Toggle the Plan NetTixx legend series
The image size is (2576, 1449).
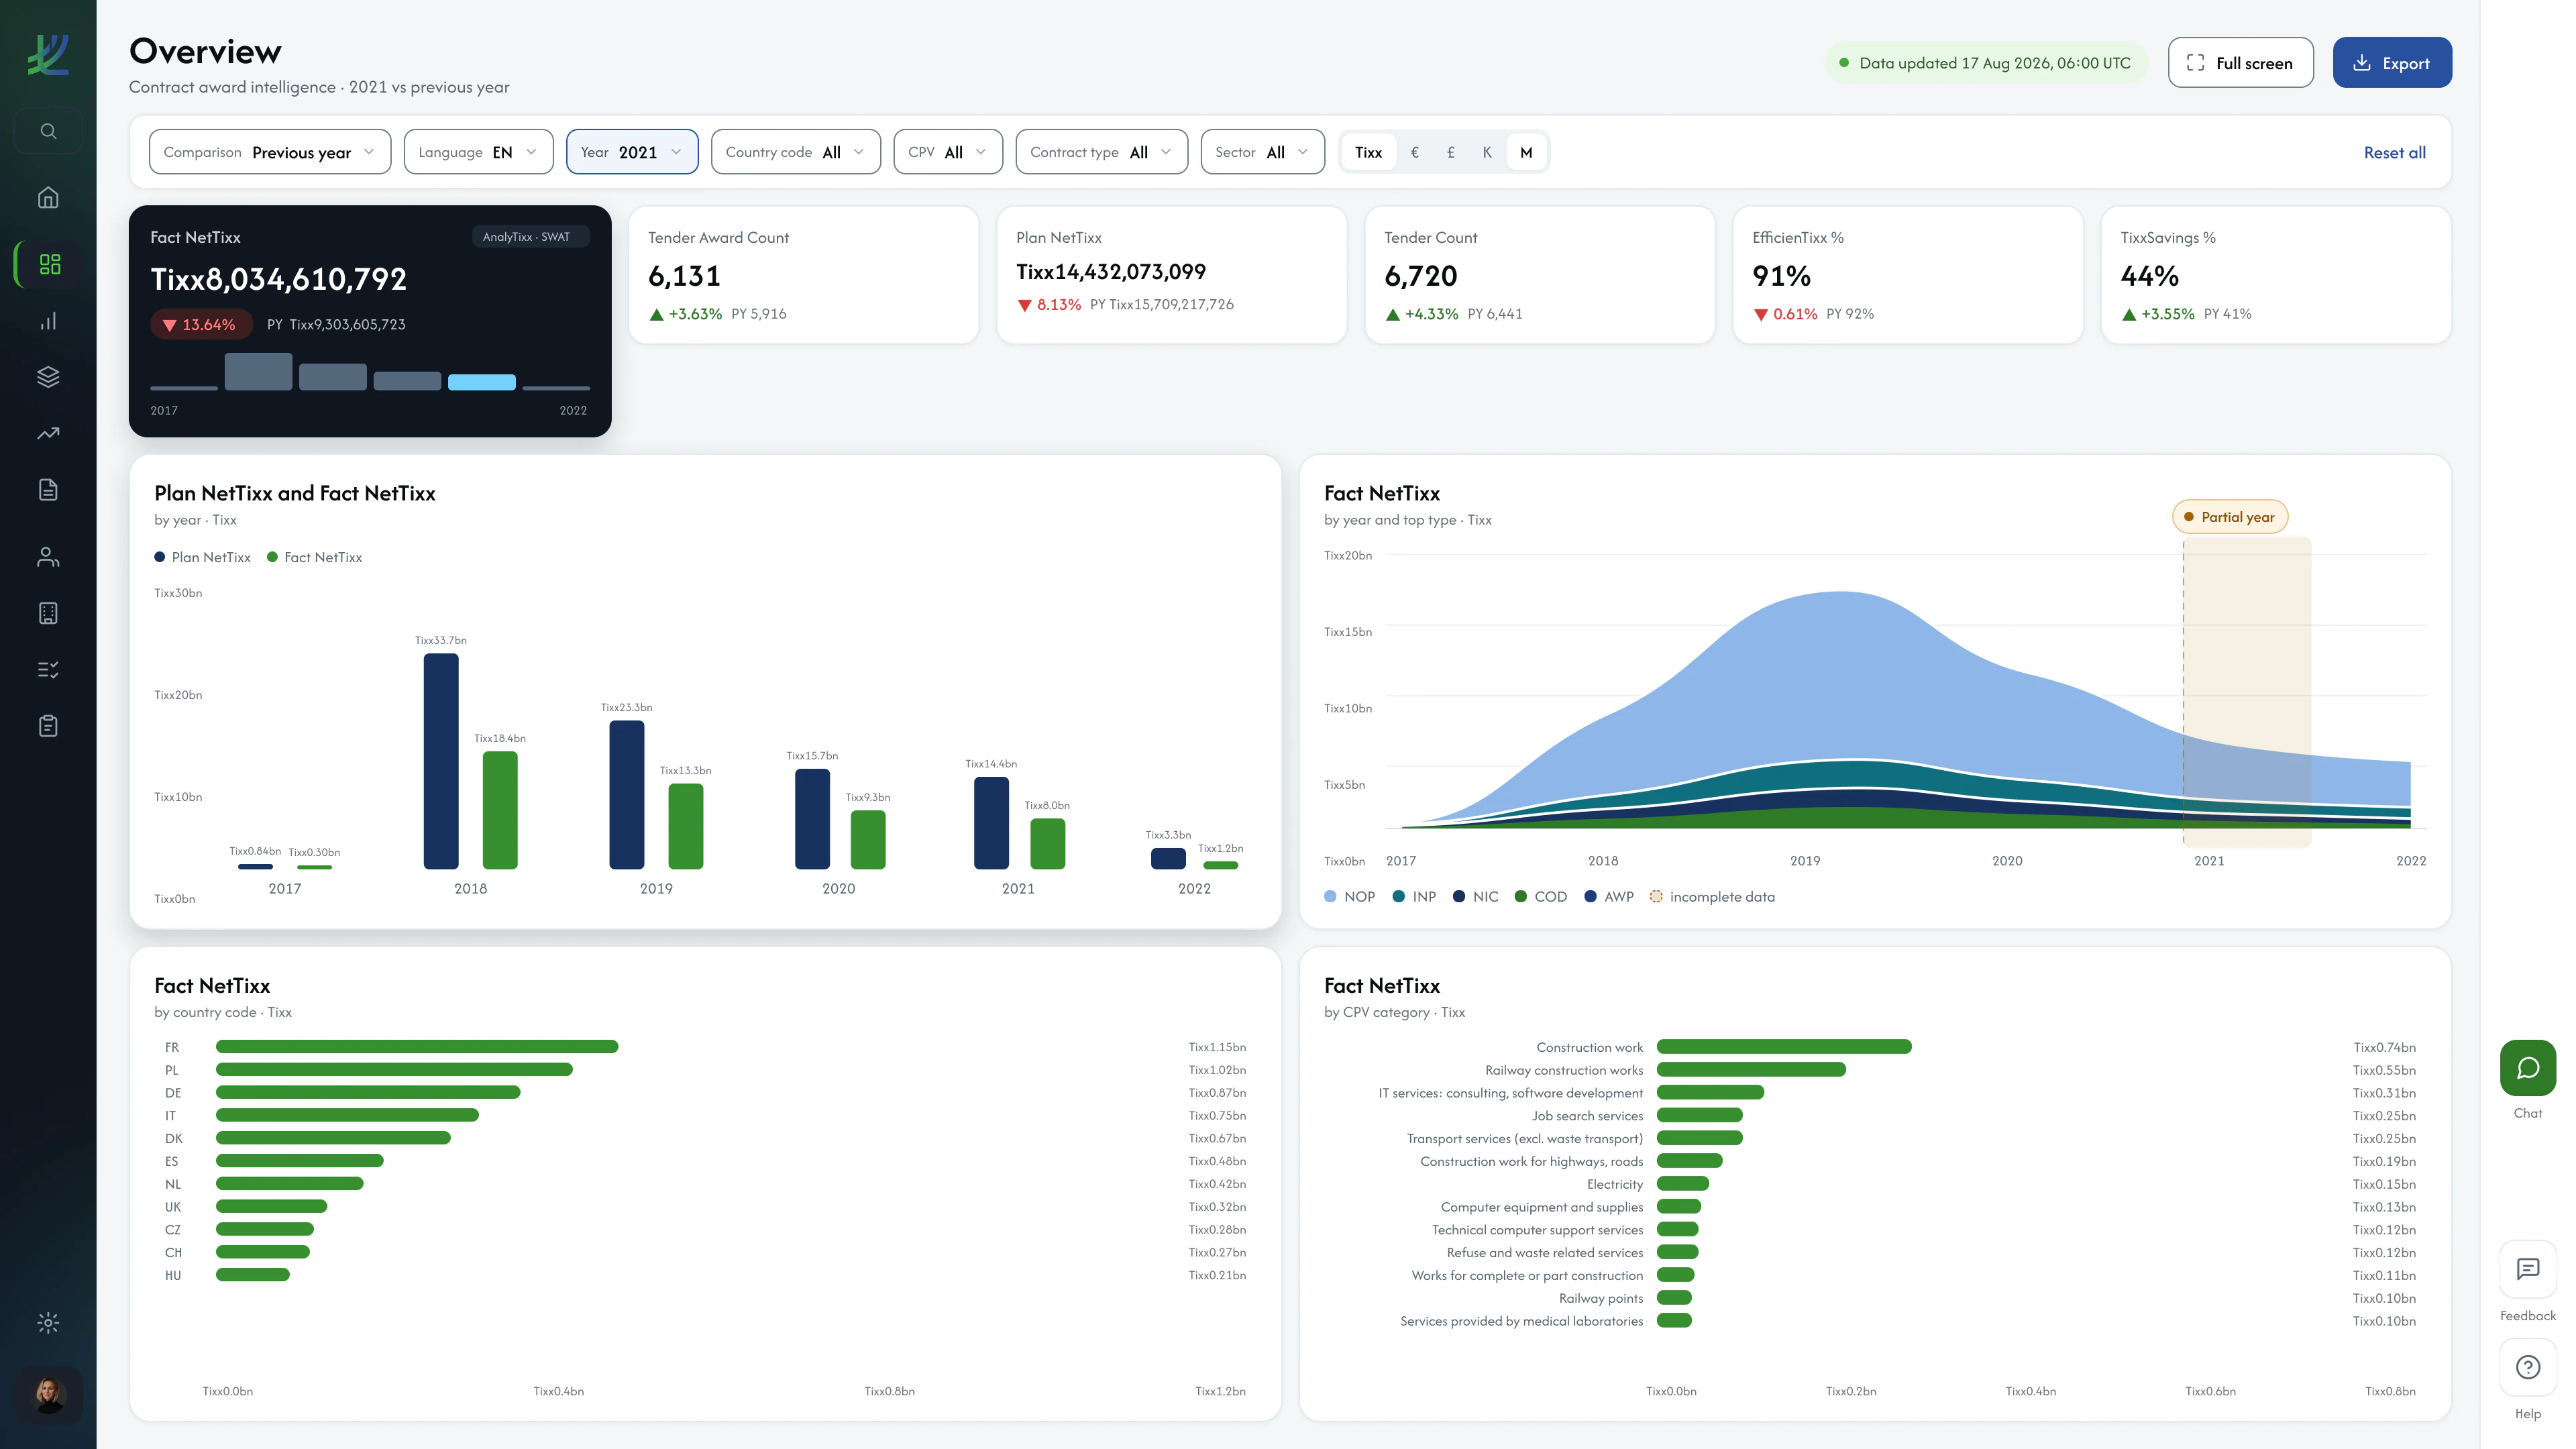tap(202, 557)
